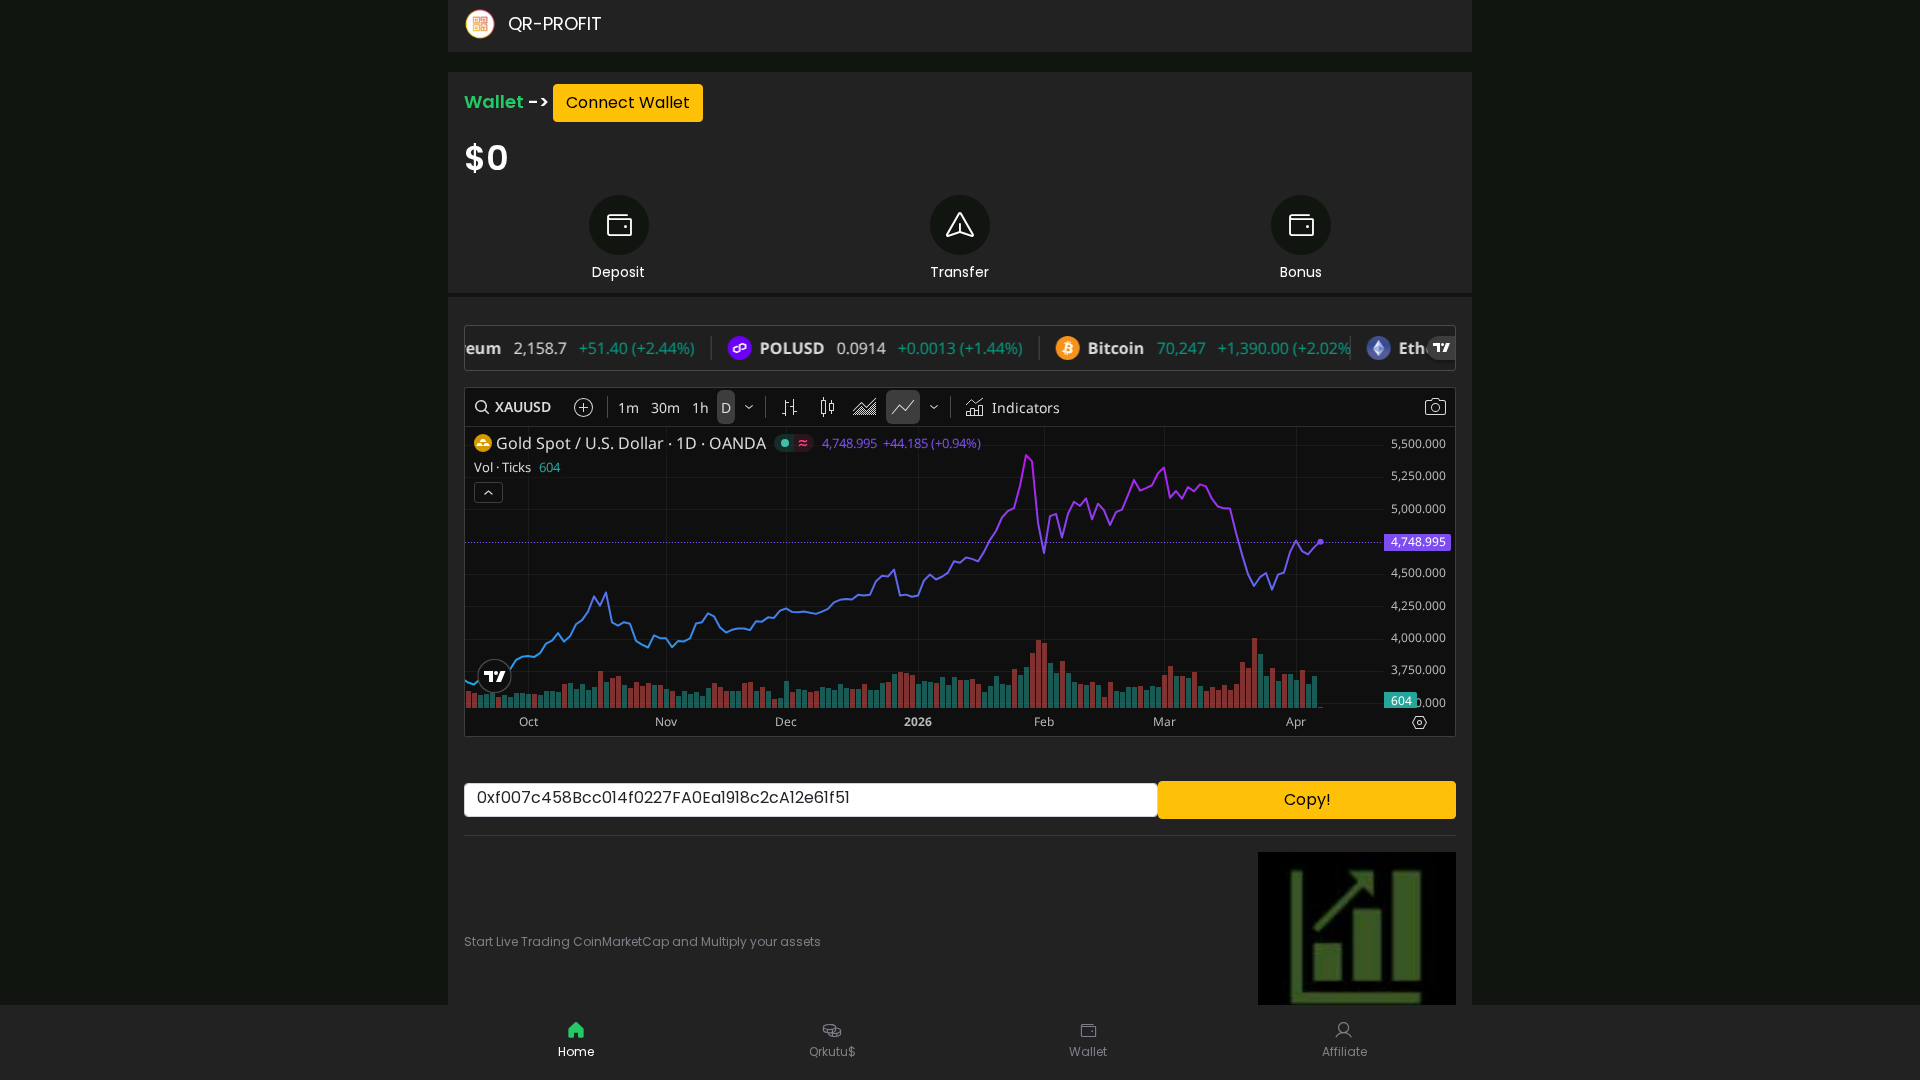Click the Ethereum ticker coin icon
This screenshot has width=1920, height=1080.
click(1379, 348)
